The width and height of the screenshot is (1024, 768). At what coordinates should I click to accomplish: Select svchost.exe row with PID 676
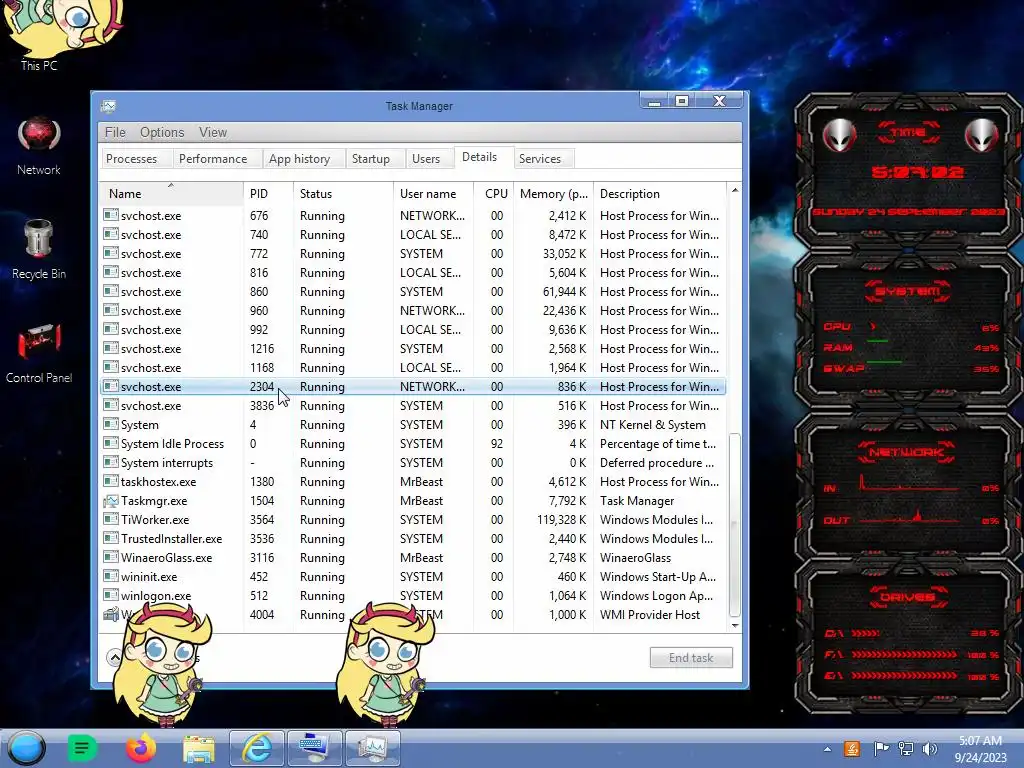coord(413,216)
